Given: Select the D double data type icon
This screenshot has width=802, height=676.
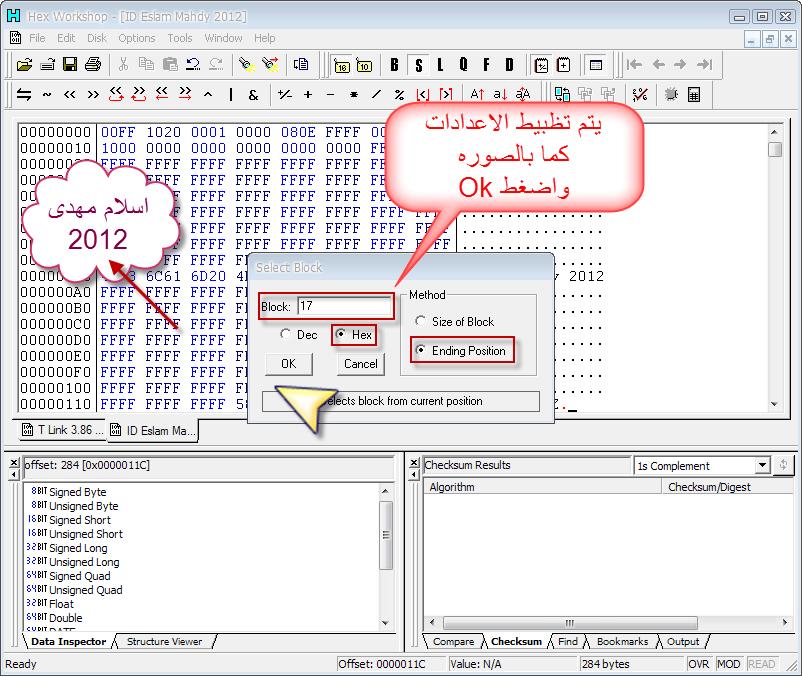Looking at the screenshot, I should click(x=509, y=65).
